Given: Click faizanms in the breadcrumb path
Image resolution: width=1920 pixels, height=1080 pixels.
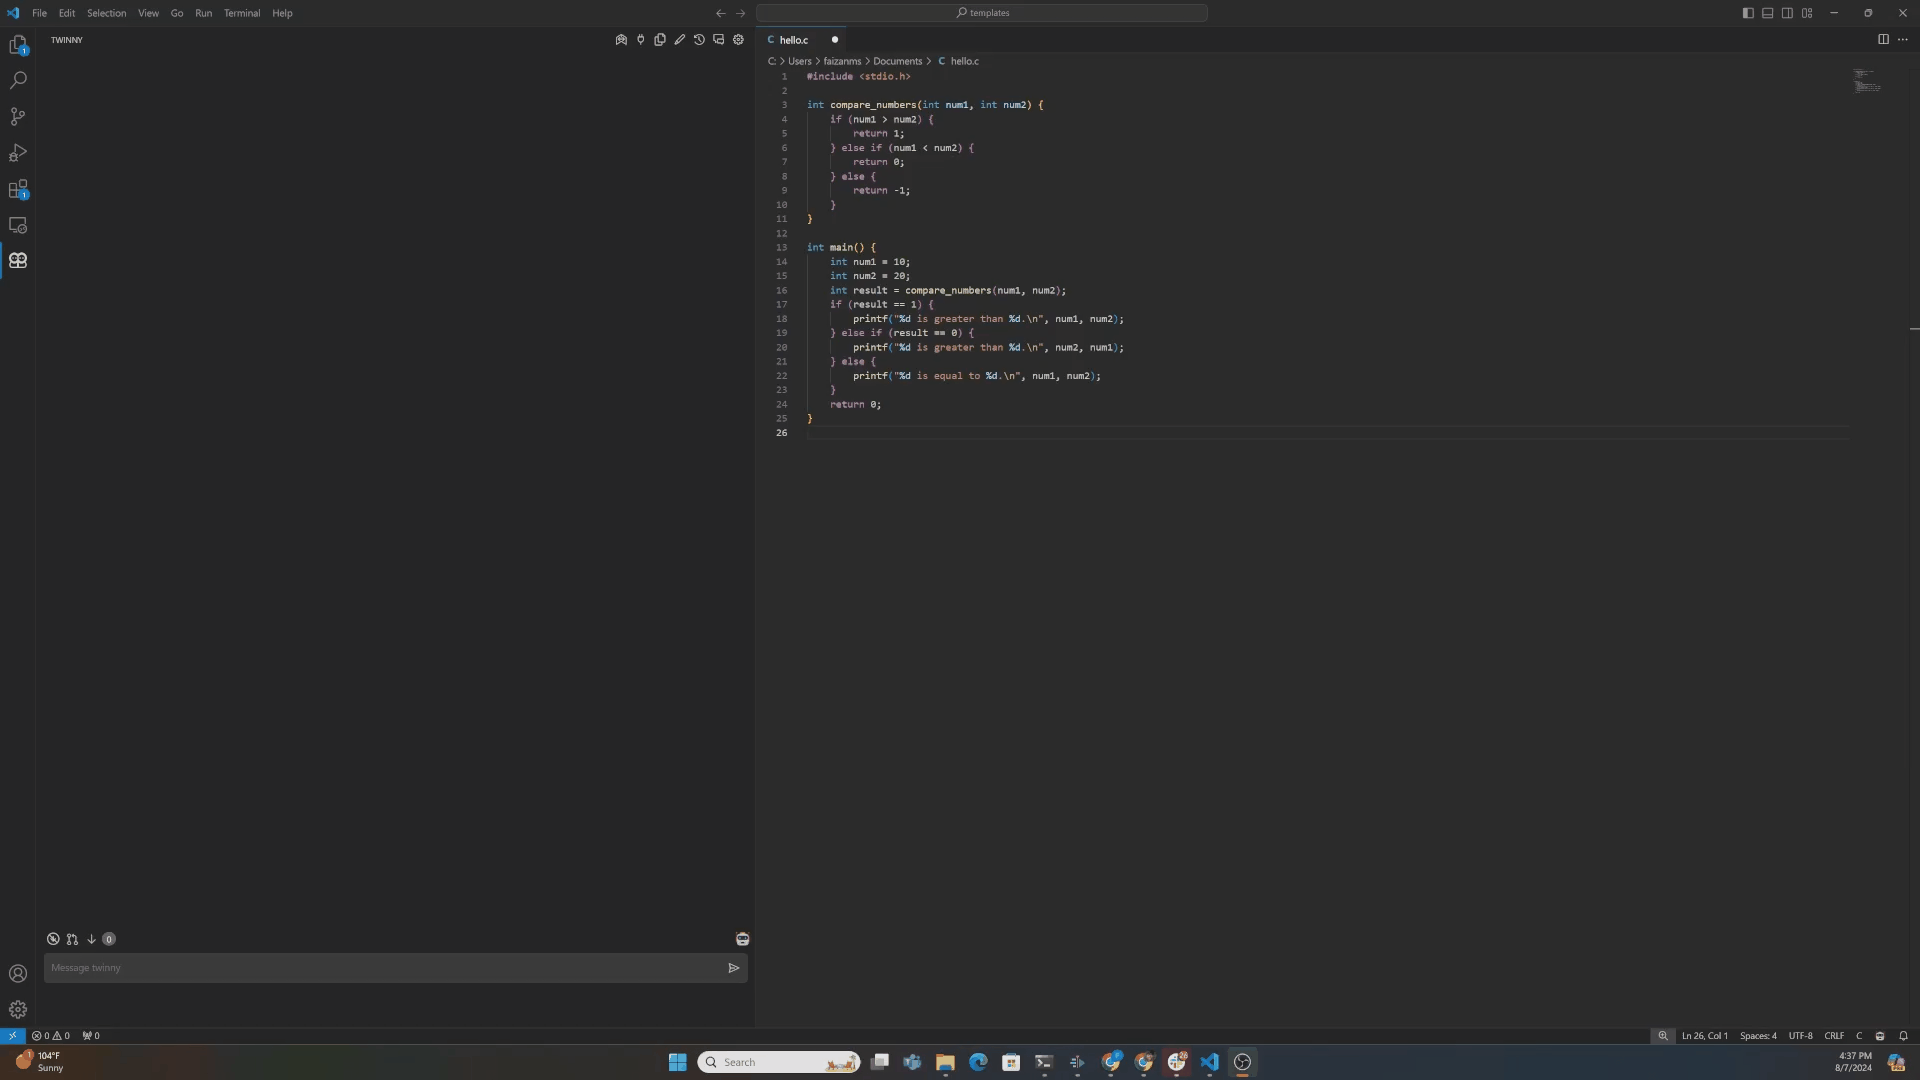Looking at the screenshot, I should [842, 61].
